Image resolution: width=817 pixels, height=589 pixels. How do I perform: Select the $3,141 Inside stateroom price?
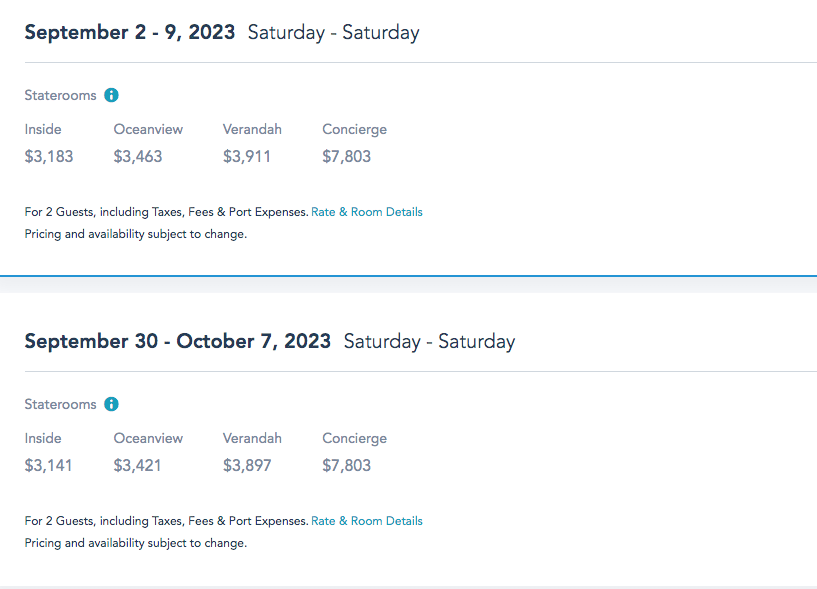(x=49, y=465)
